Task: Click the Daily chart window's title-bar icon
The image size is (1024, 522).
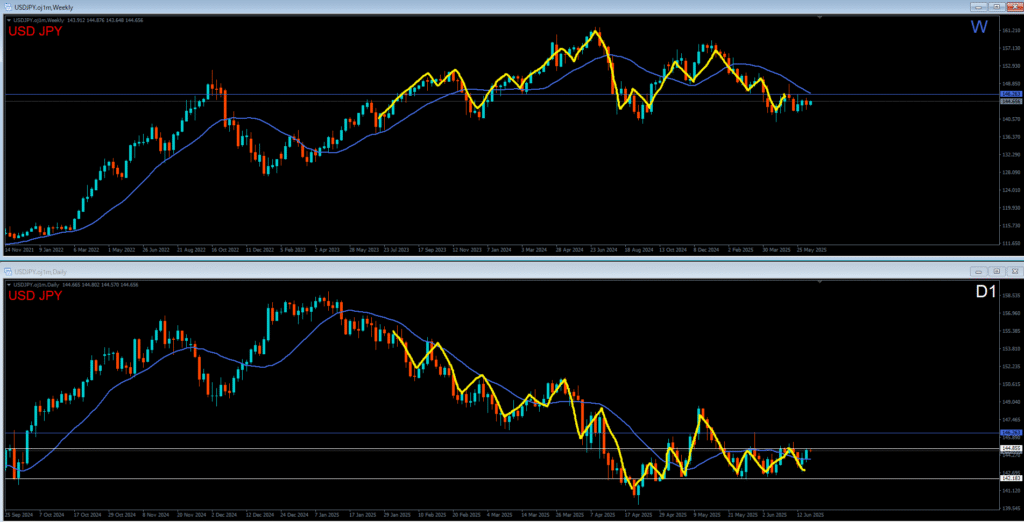Action: [8, 271]
